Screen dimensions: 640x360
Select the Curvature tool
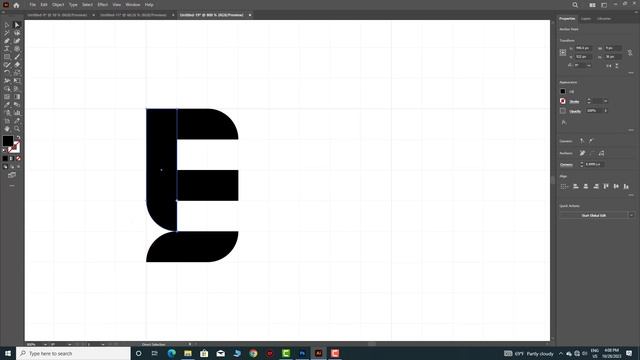click(x=17, y=41)
